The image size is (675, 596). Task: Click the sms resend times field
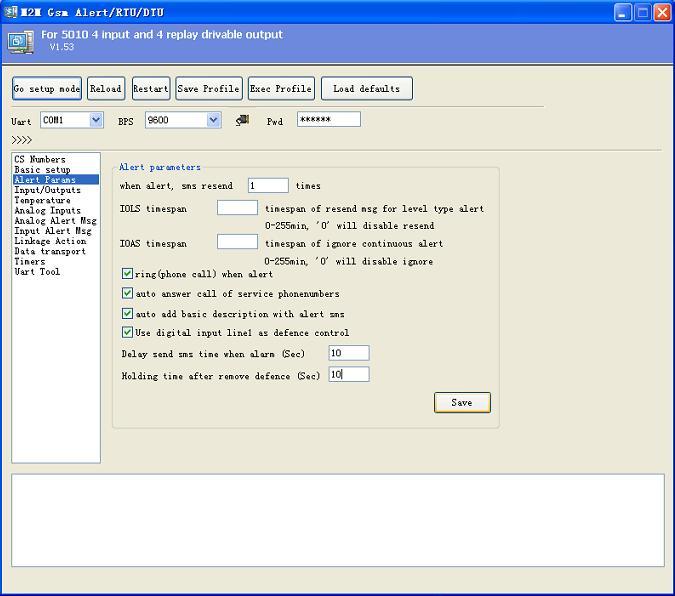click(x=268, y=186)
